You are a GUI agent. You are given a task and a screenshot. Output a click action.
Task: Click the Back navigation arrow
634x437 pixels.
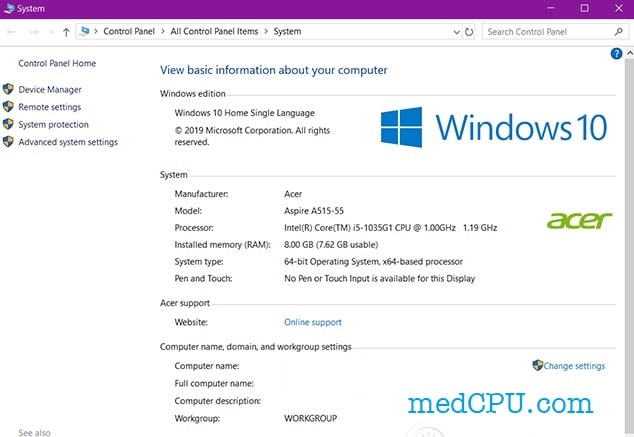pos(11,32)
